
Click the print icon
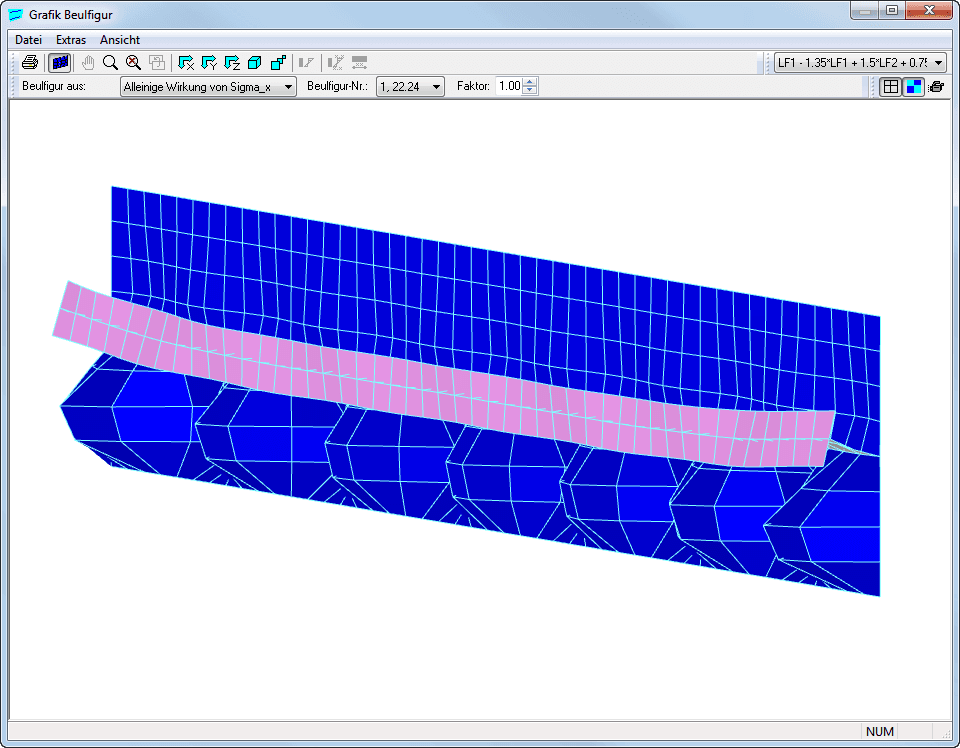coord(30,62)
